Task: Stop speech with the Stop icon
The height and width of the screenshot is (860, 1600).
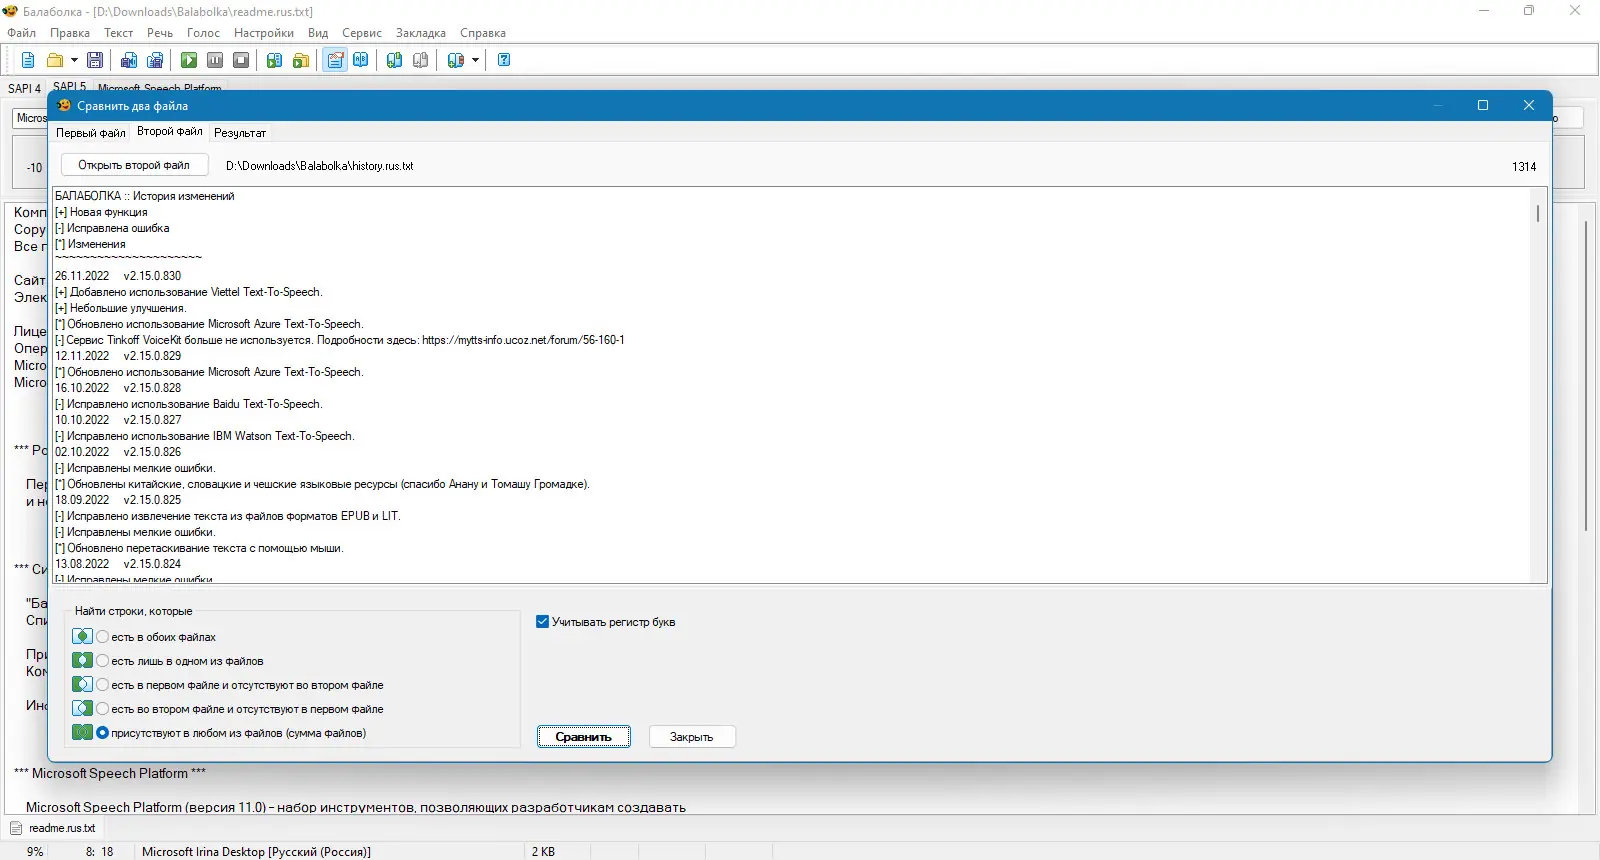Action: click(241, 60)
